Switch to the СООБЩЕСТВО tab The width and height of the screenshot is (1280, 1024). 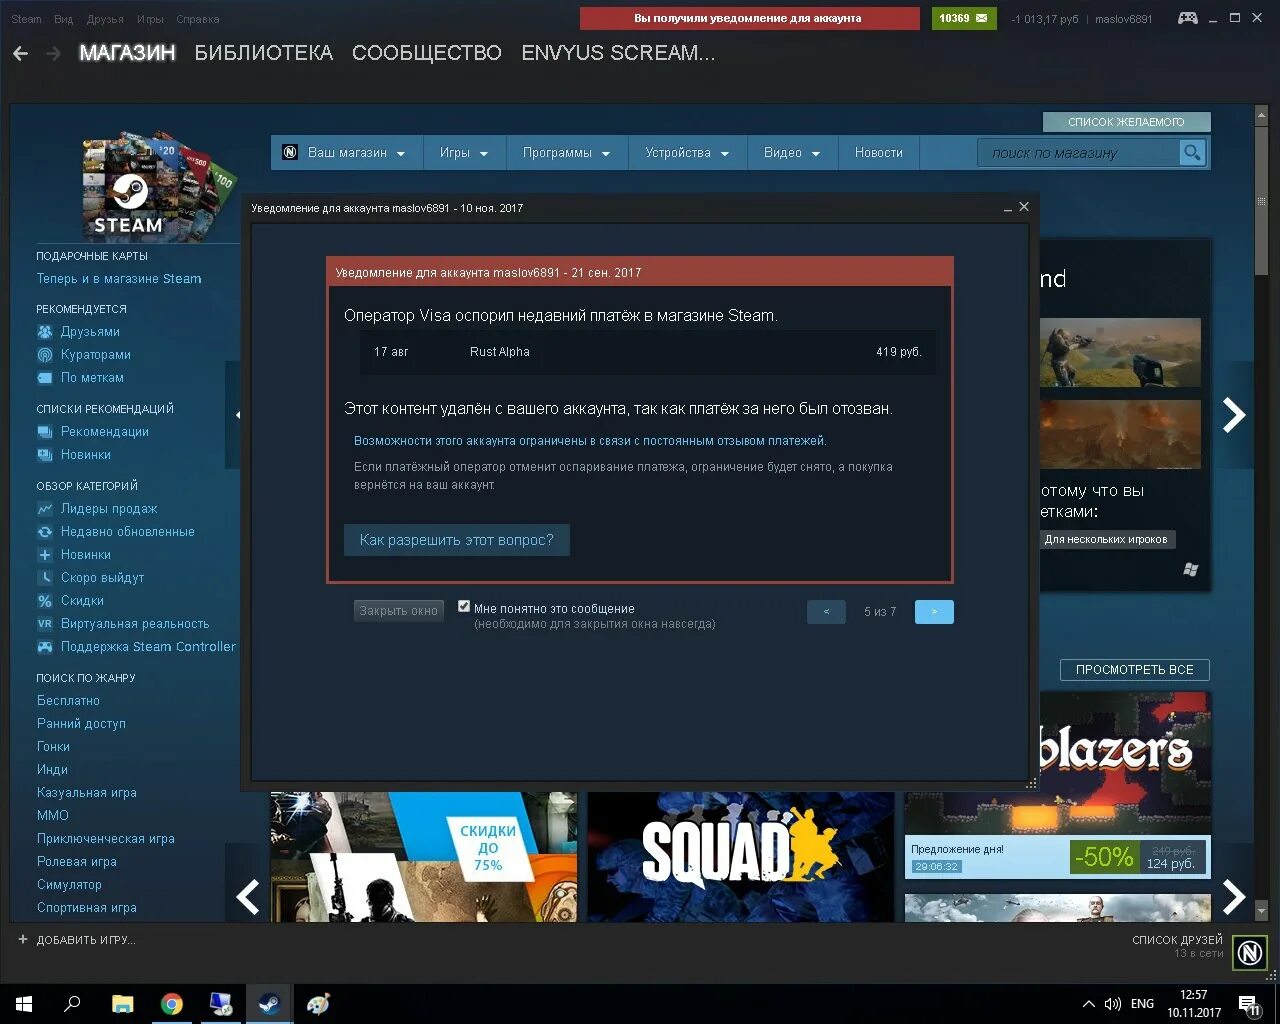[427, 54]
